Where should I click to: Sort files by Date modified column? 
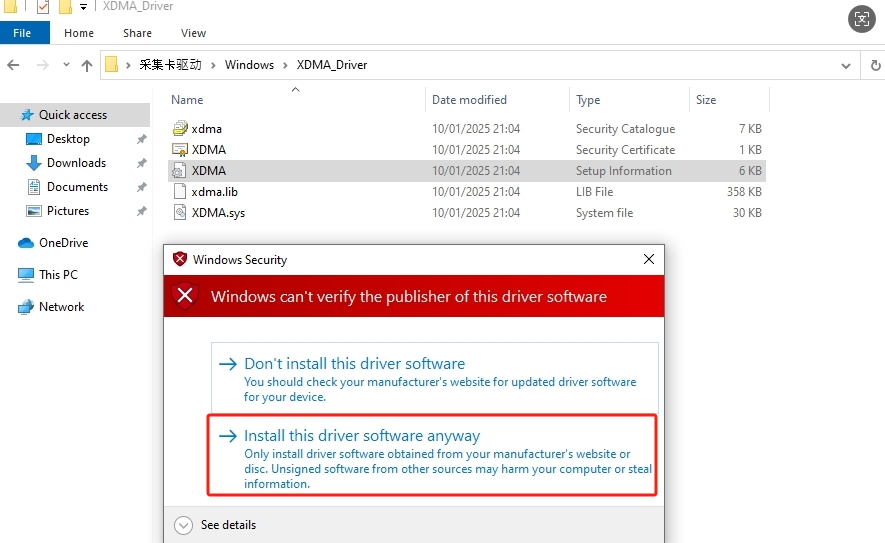[x=469, y=100]
